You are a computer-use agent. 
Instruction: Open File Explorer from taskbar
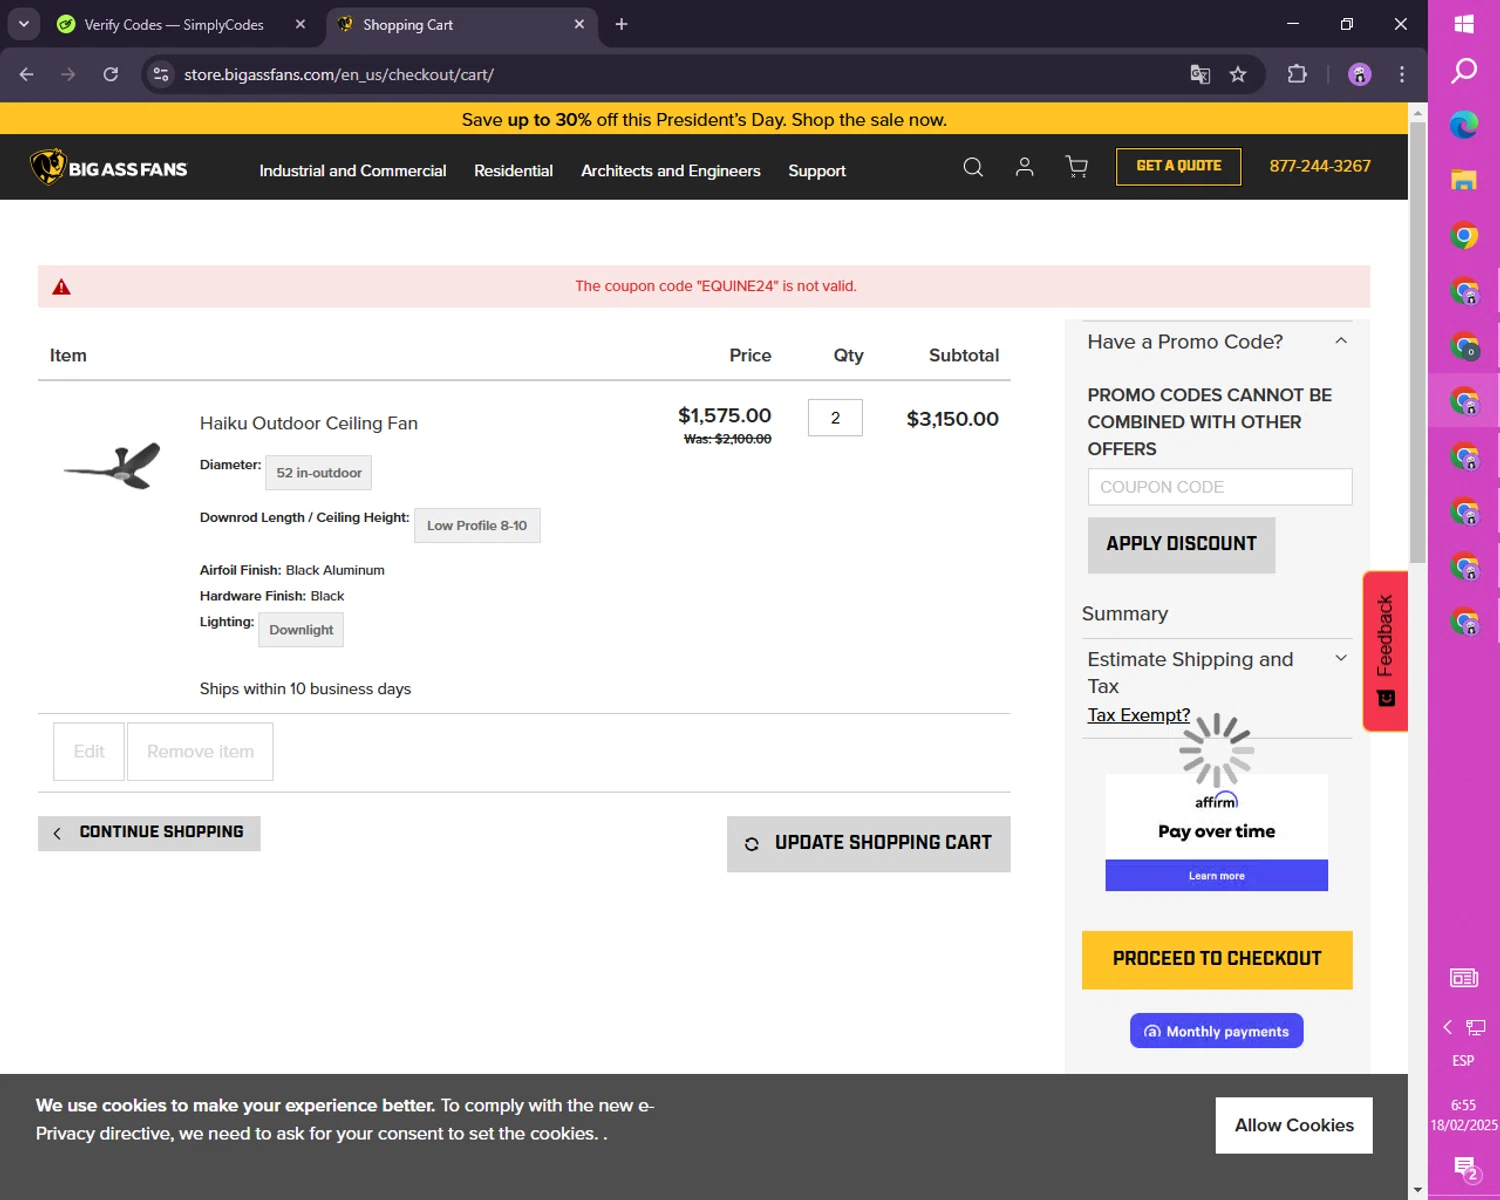[x=1464, y=180]
